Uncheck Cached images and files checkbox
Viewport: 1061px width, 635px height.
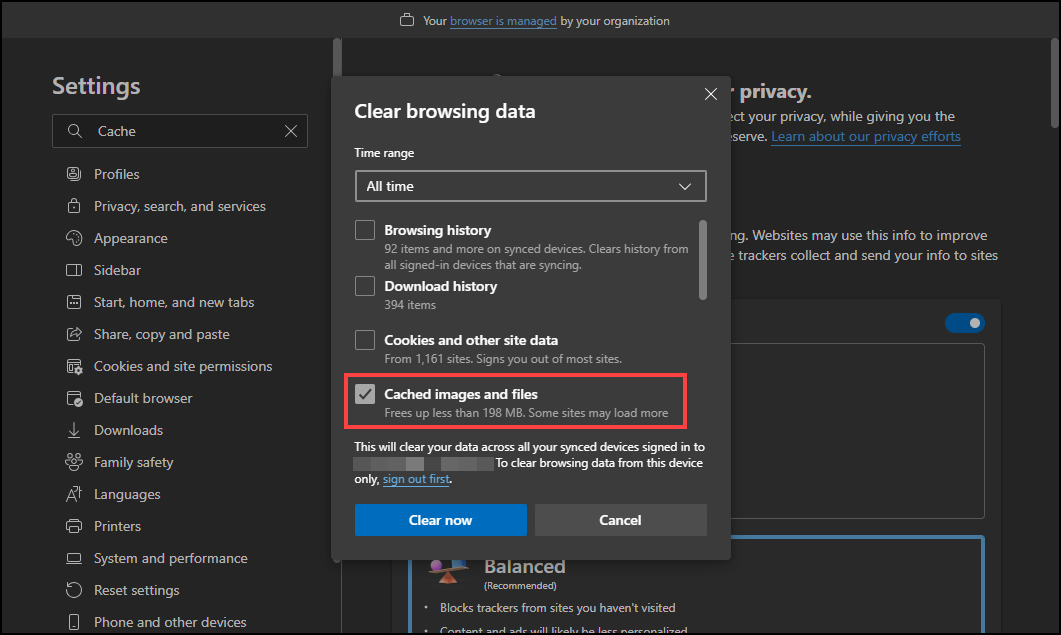pos(365,394)
